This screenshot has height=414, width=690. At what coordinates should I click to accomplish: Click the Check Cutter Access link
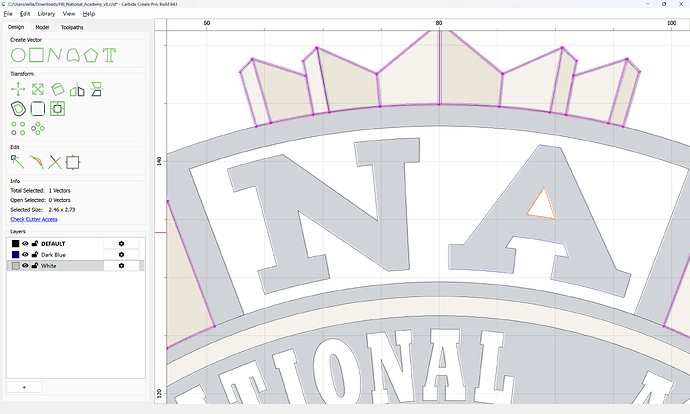[34, 219]
